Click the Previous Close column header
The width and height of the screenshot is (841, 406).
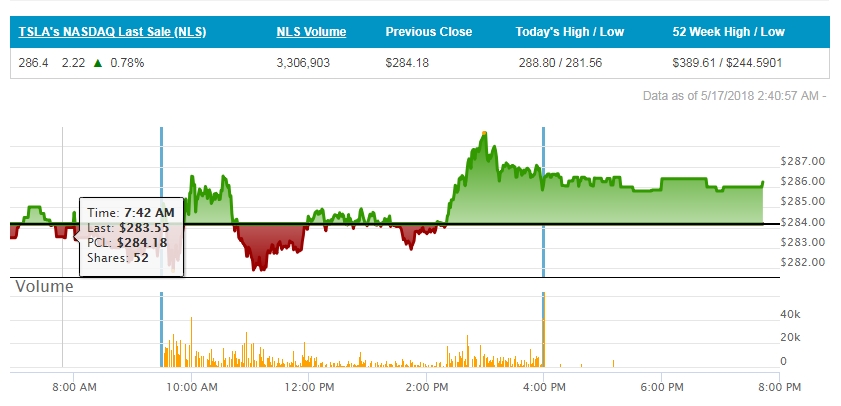(428, 32)
